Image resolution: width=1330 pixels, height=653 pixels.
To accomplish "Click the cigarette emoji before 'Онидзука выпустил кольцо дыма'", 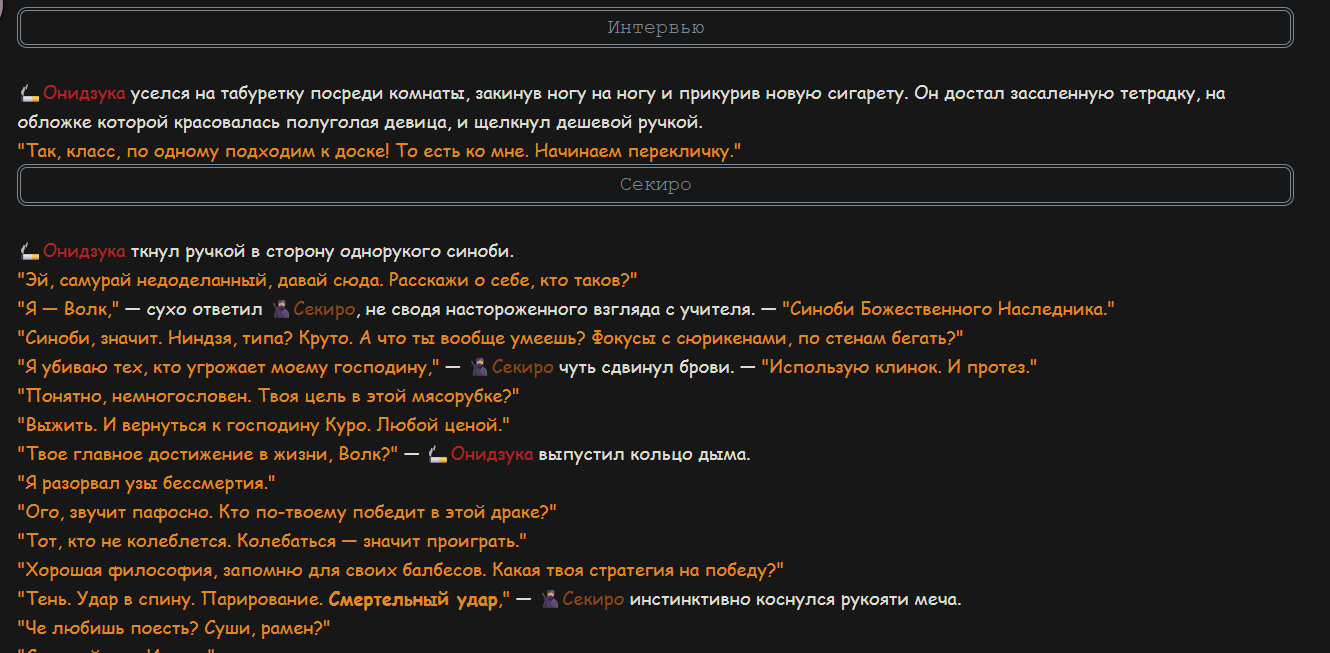I will (x=437, y=454).
